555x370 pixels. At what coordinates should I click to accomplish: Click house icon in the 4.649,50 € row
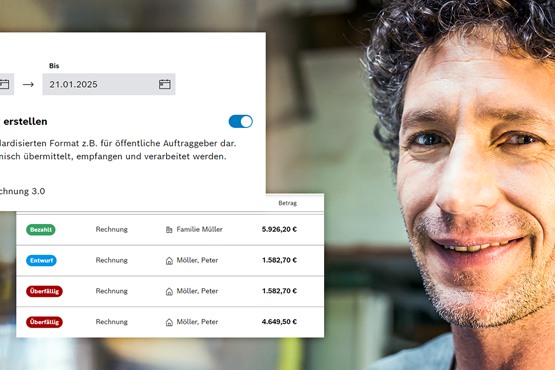[x=169, y=322]
